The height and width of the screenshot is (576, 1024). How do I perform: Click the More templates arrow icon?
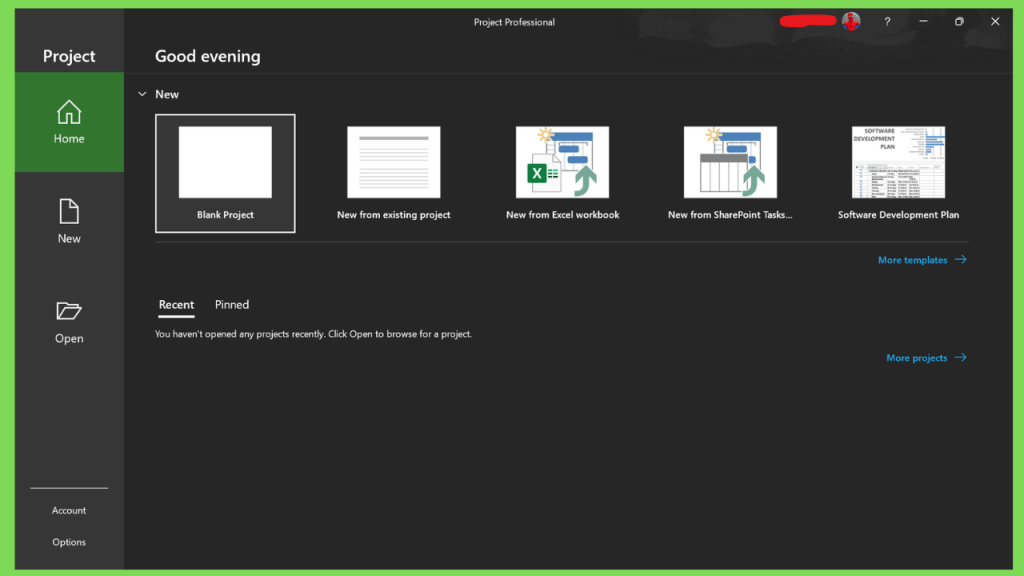[961, 260]
